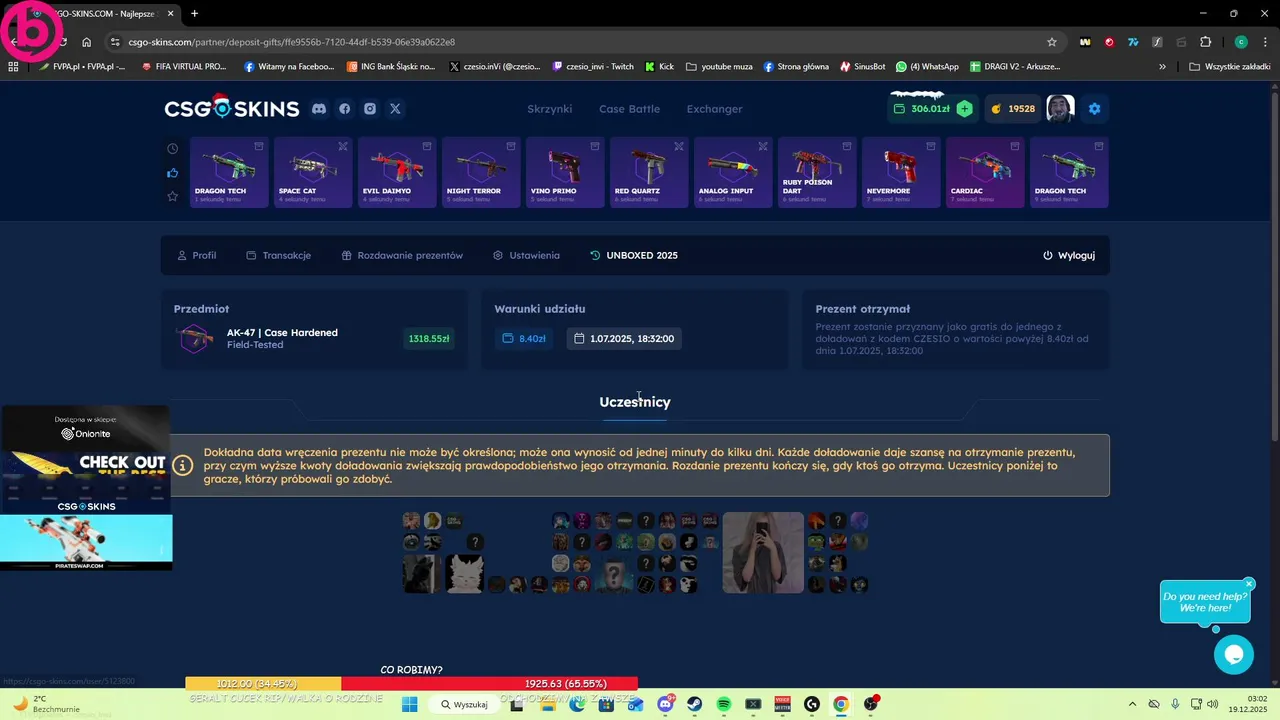Show hidden system tray icons
Viewport: 1280px width, 720px height.
click(1132, 704)
